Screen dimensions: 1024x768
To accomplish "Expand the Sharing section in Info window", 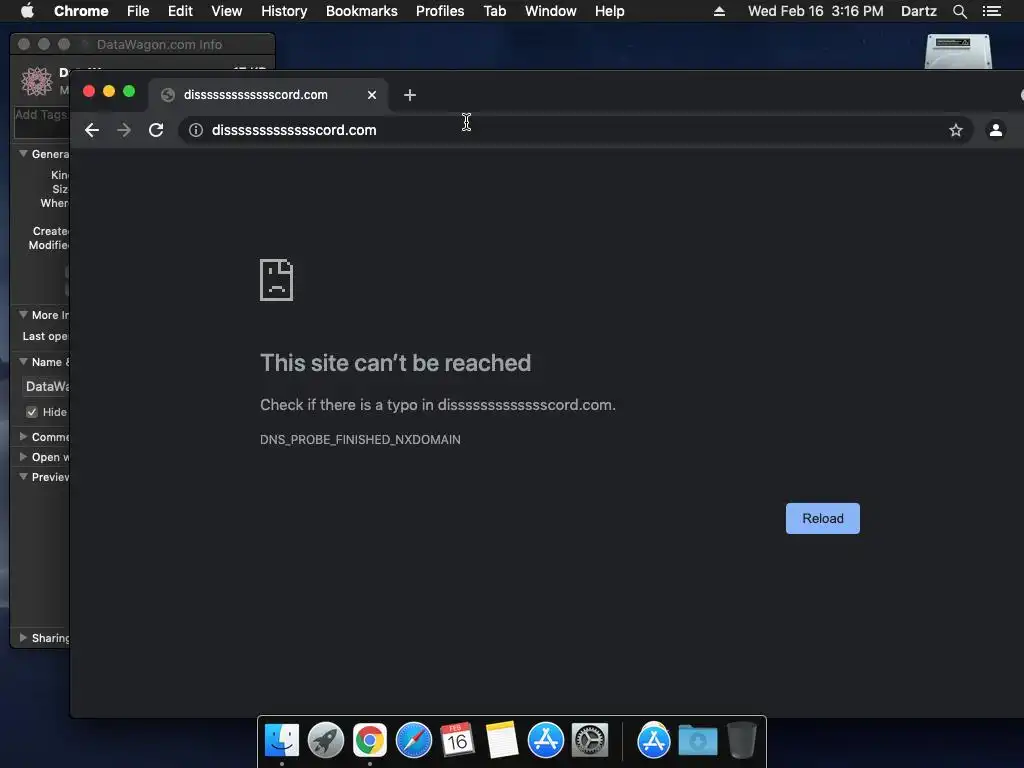I will click(24, 637).
